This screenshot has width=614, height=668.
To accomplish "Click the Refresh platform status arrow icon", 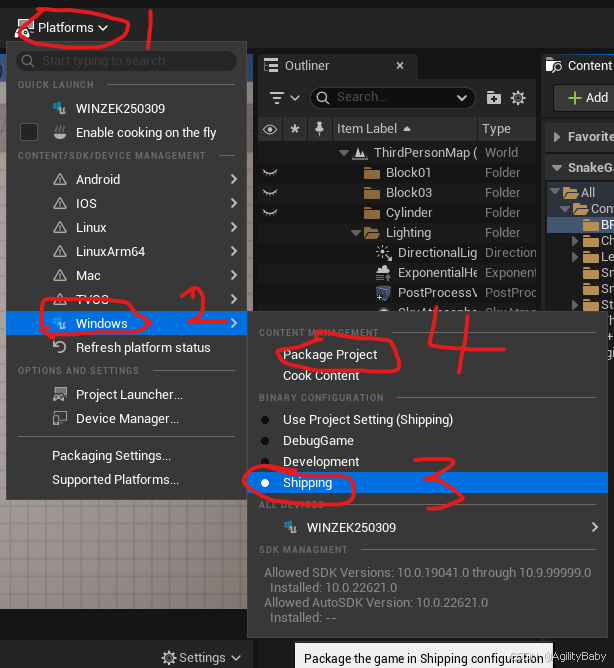I will tap(60, 347).
